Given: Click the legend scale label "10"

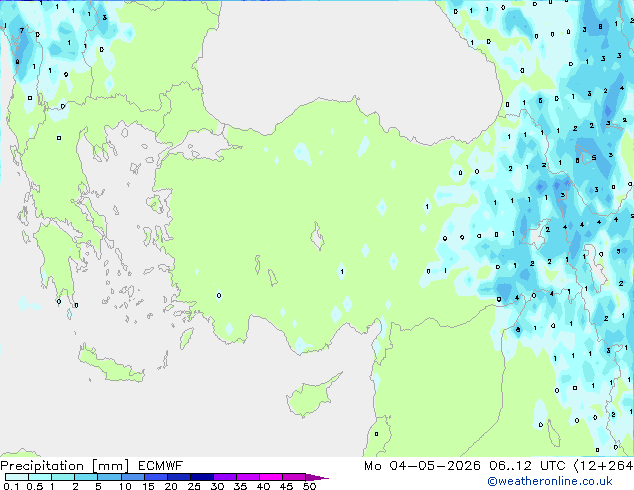Looking at the screenshot, I should pyautogui.click(x=125, y=486).
